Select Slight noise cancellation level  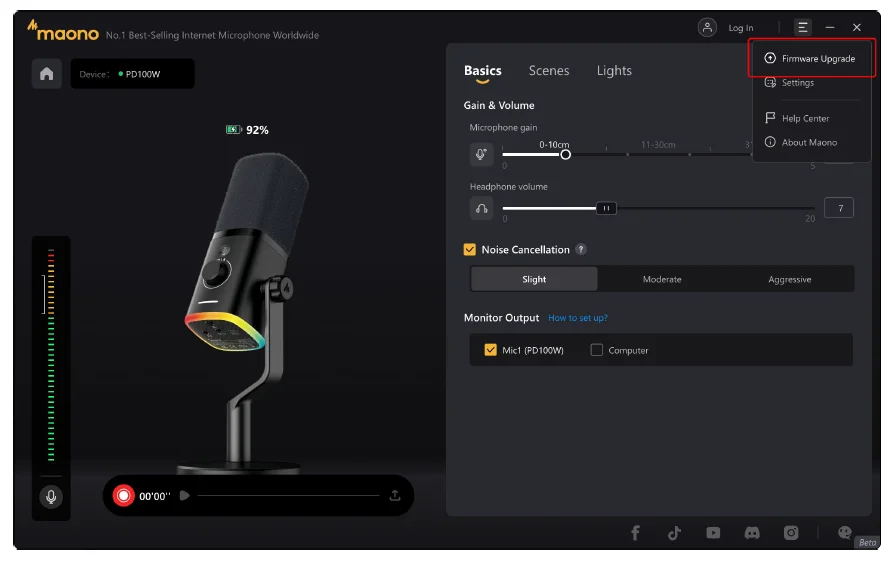pos(534,279)
